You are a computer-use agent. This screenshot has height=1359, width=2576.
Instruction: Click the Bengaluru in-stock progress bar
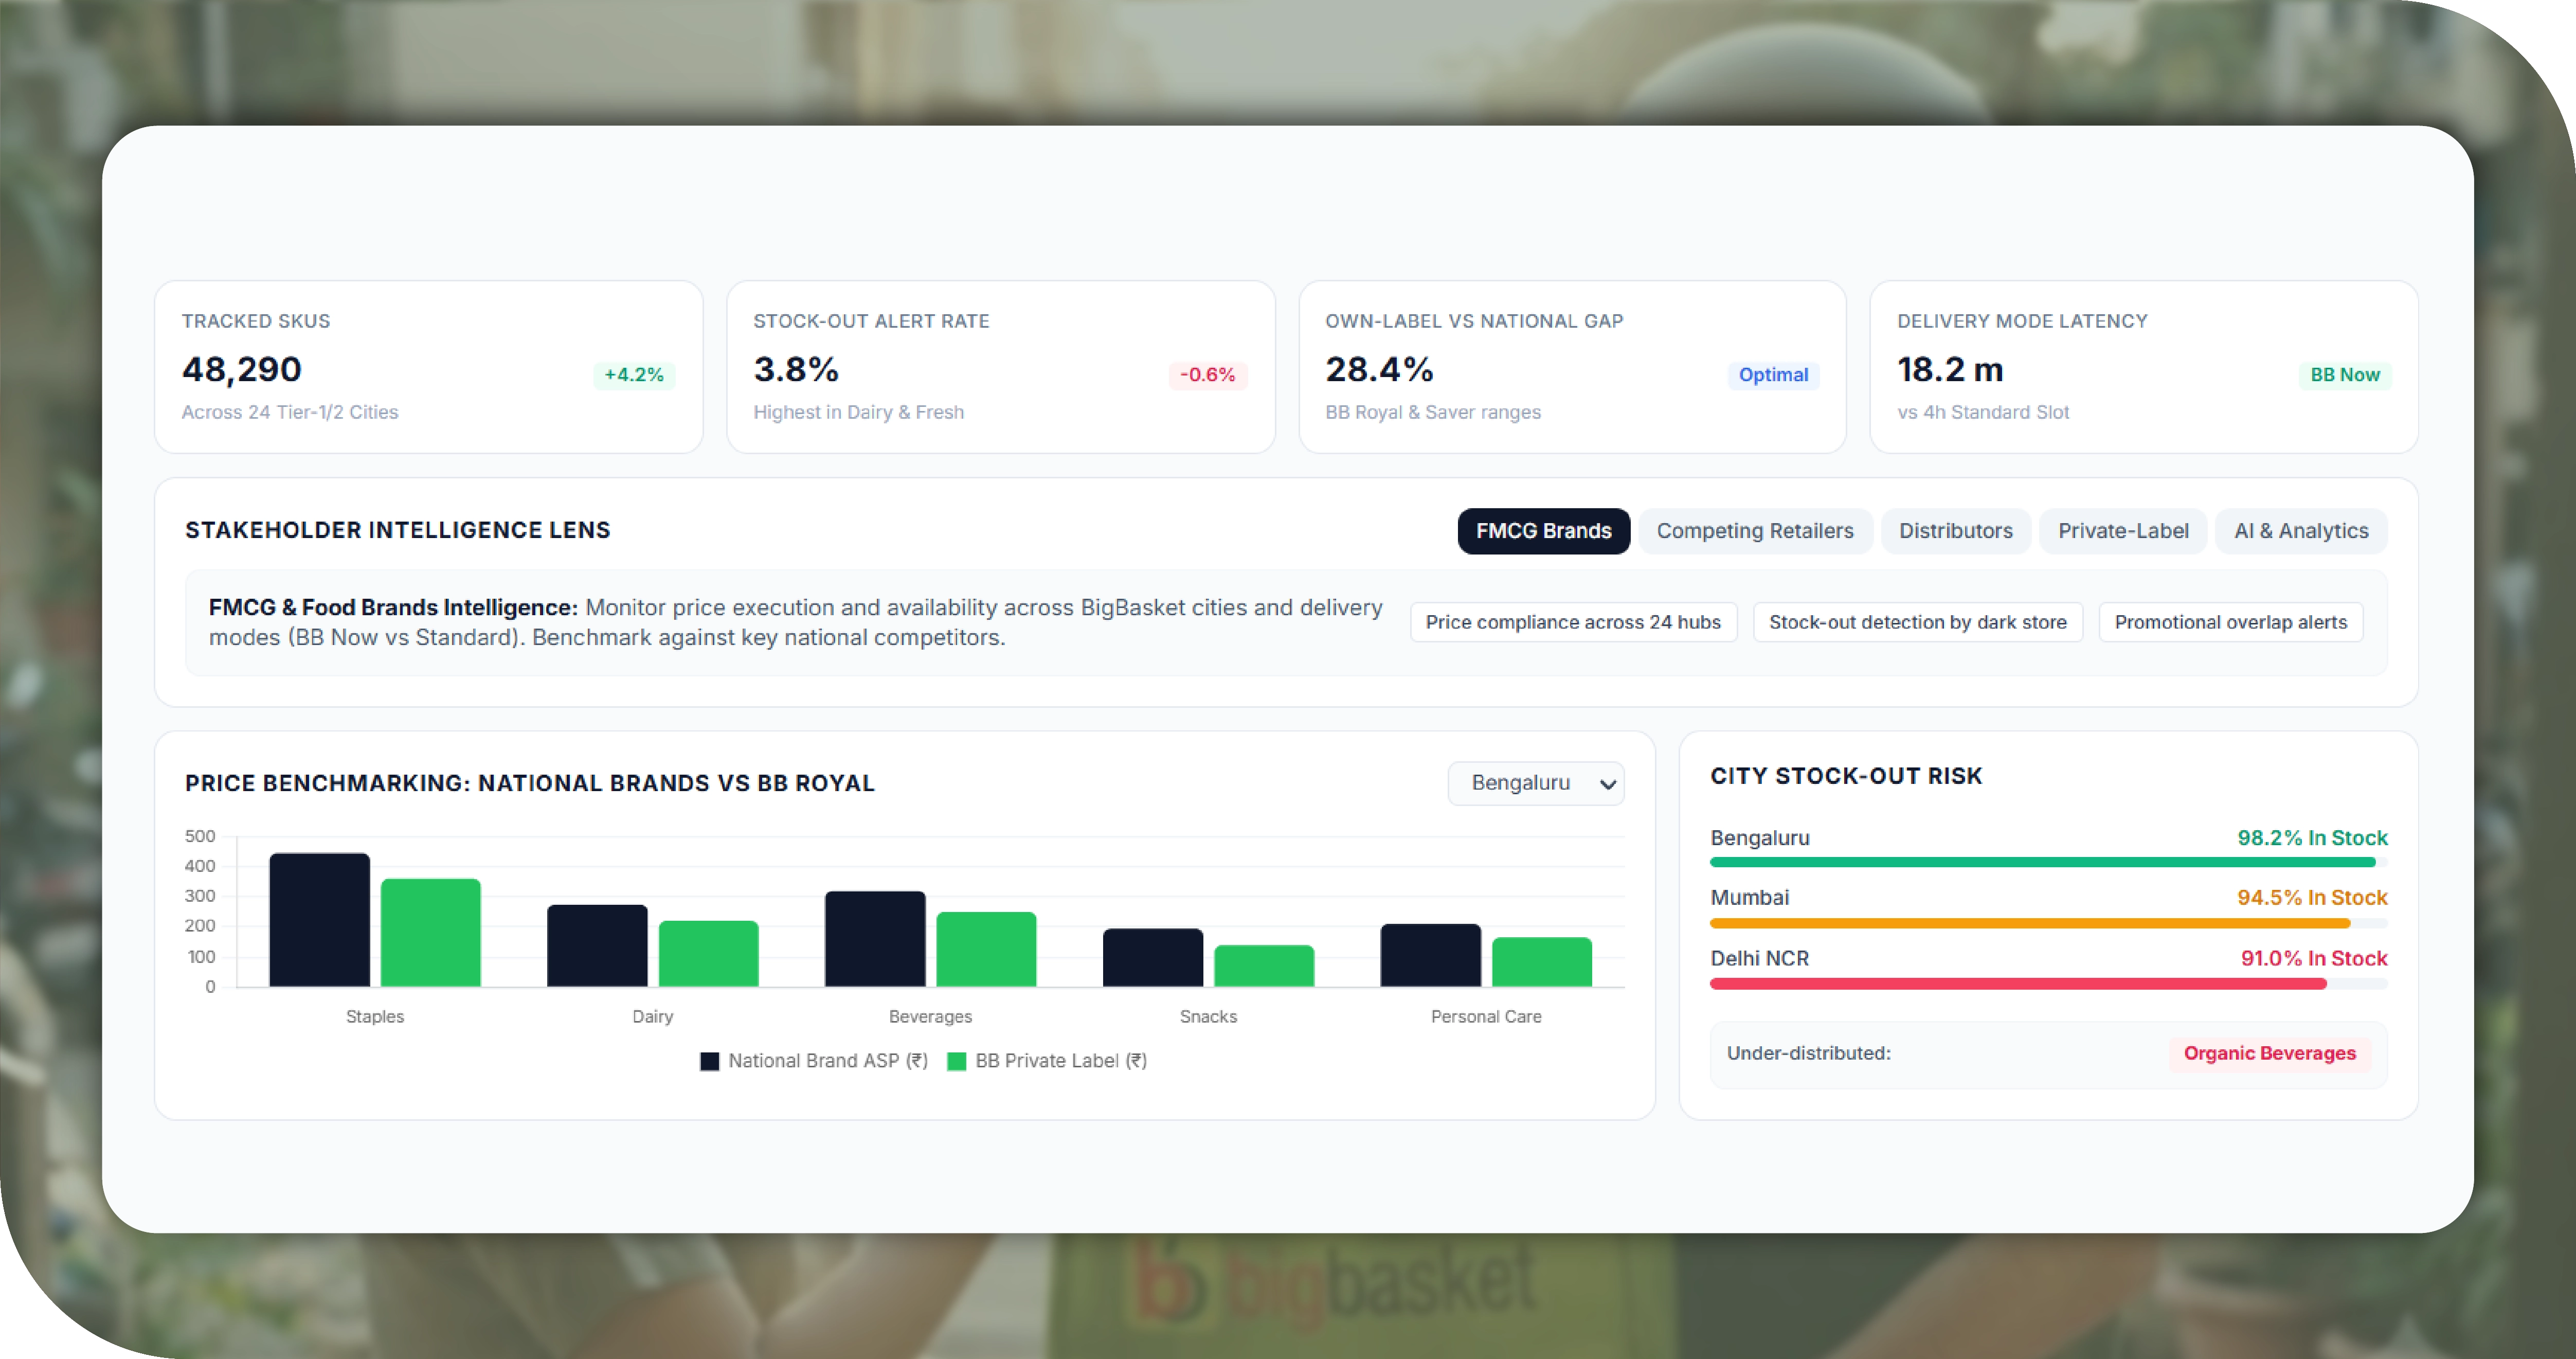click(x=2048, y=862)
